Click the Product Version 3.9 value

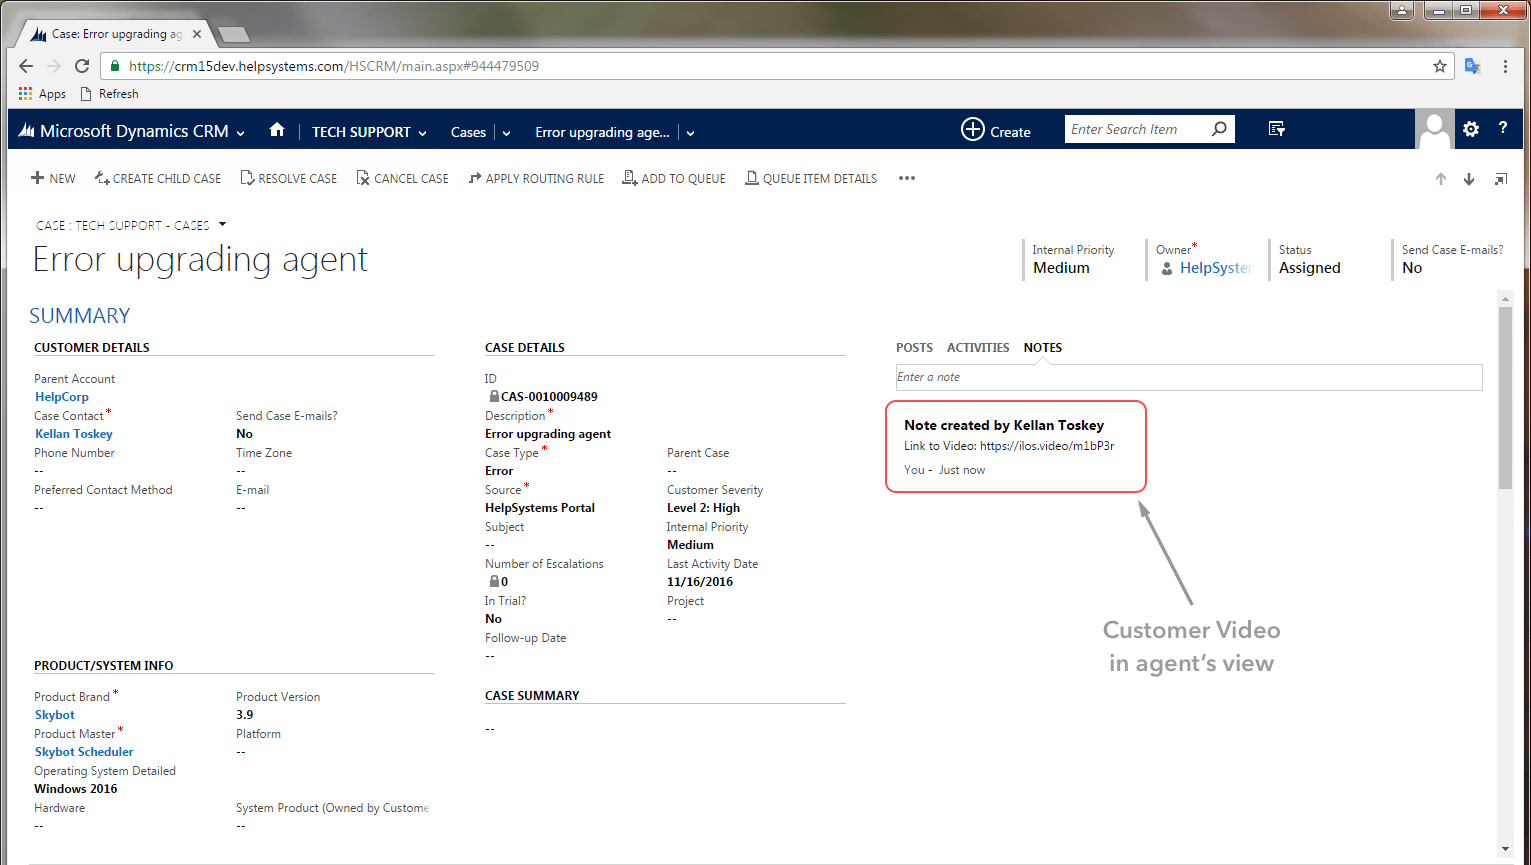click(x=245, y=715)
